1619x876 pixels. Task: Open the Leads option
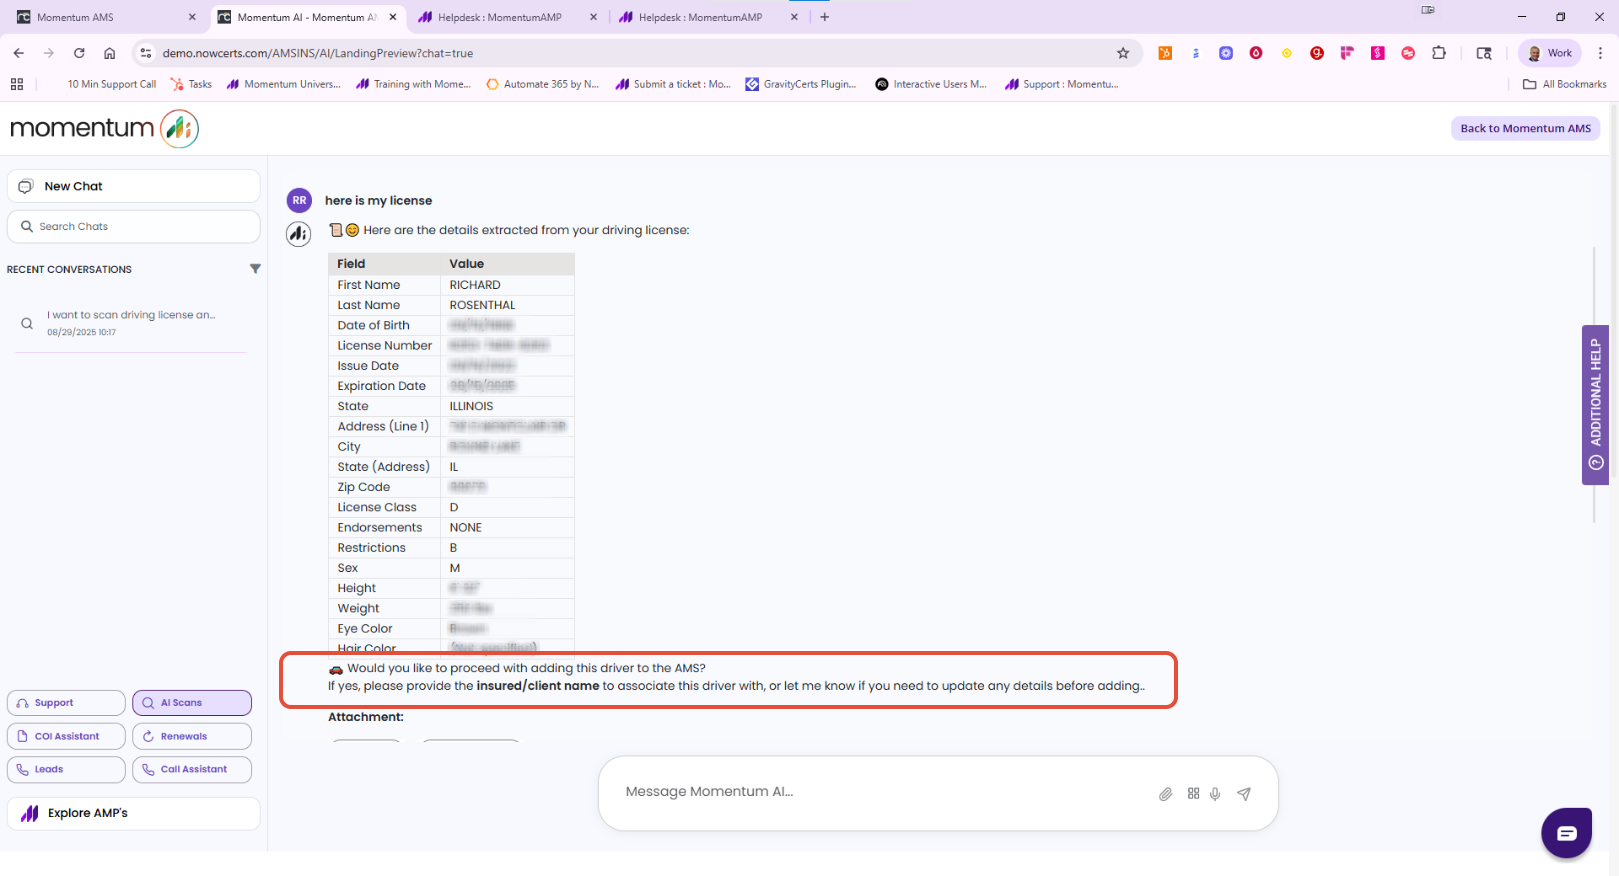coord(66,769)
